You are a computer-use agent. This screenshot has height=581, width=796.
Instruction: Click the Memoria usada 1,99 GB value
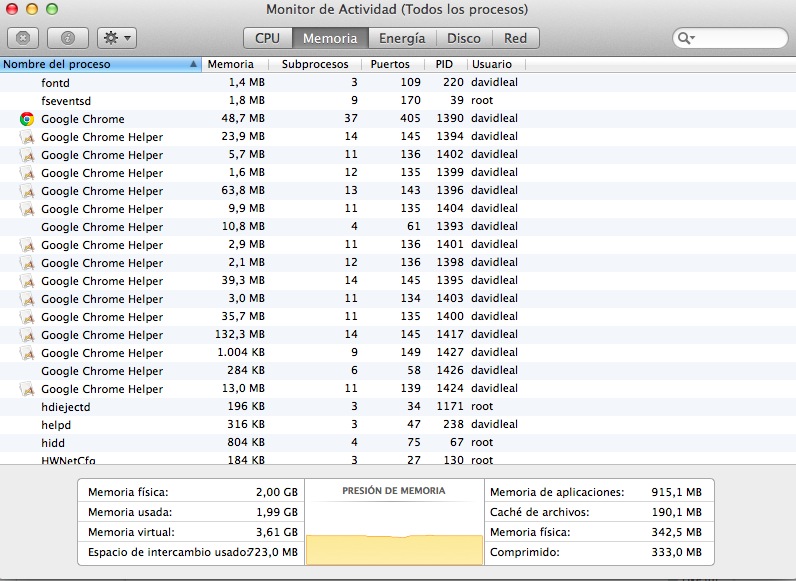pos(277,512)
